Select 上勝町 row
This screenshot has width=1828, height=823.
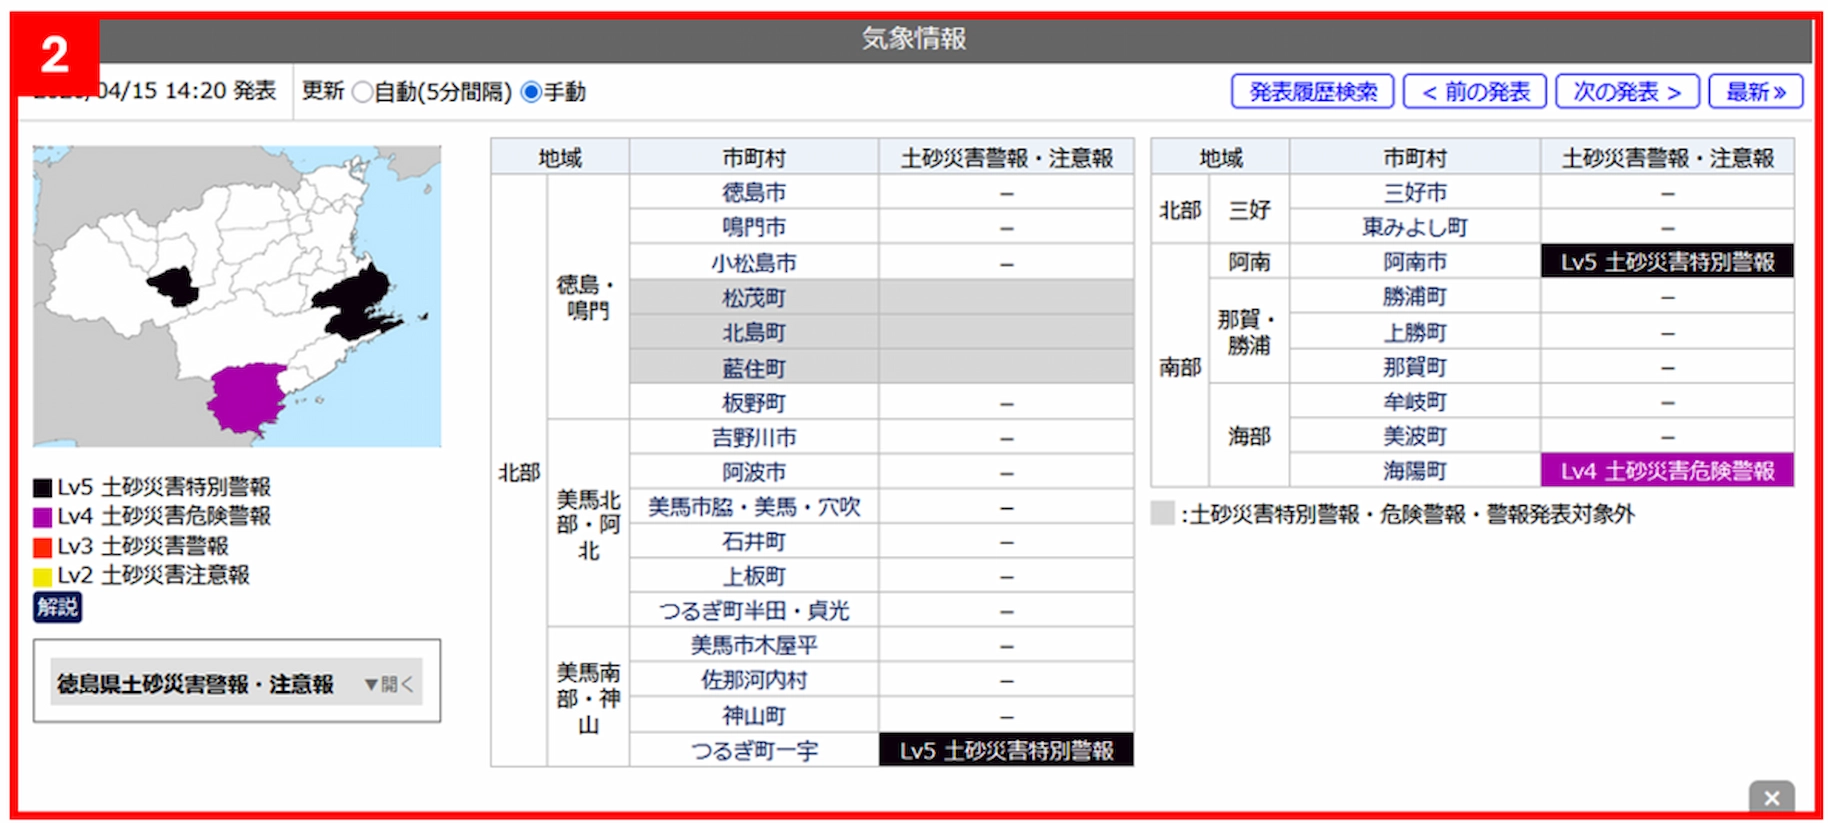pos(1541,332)
